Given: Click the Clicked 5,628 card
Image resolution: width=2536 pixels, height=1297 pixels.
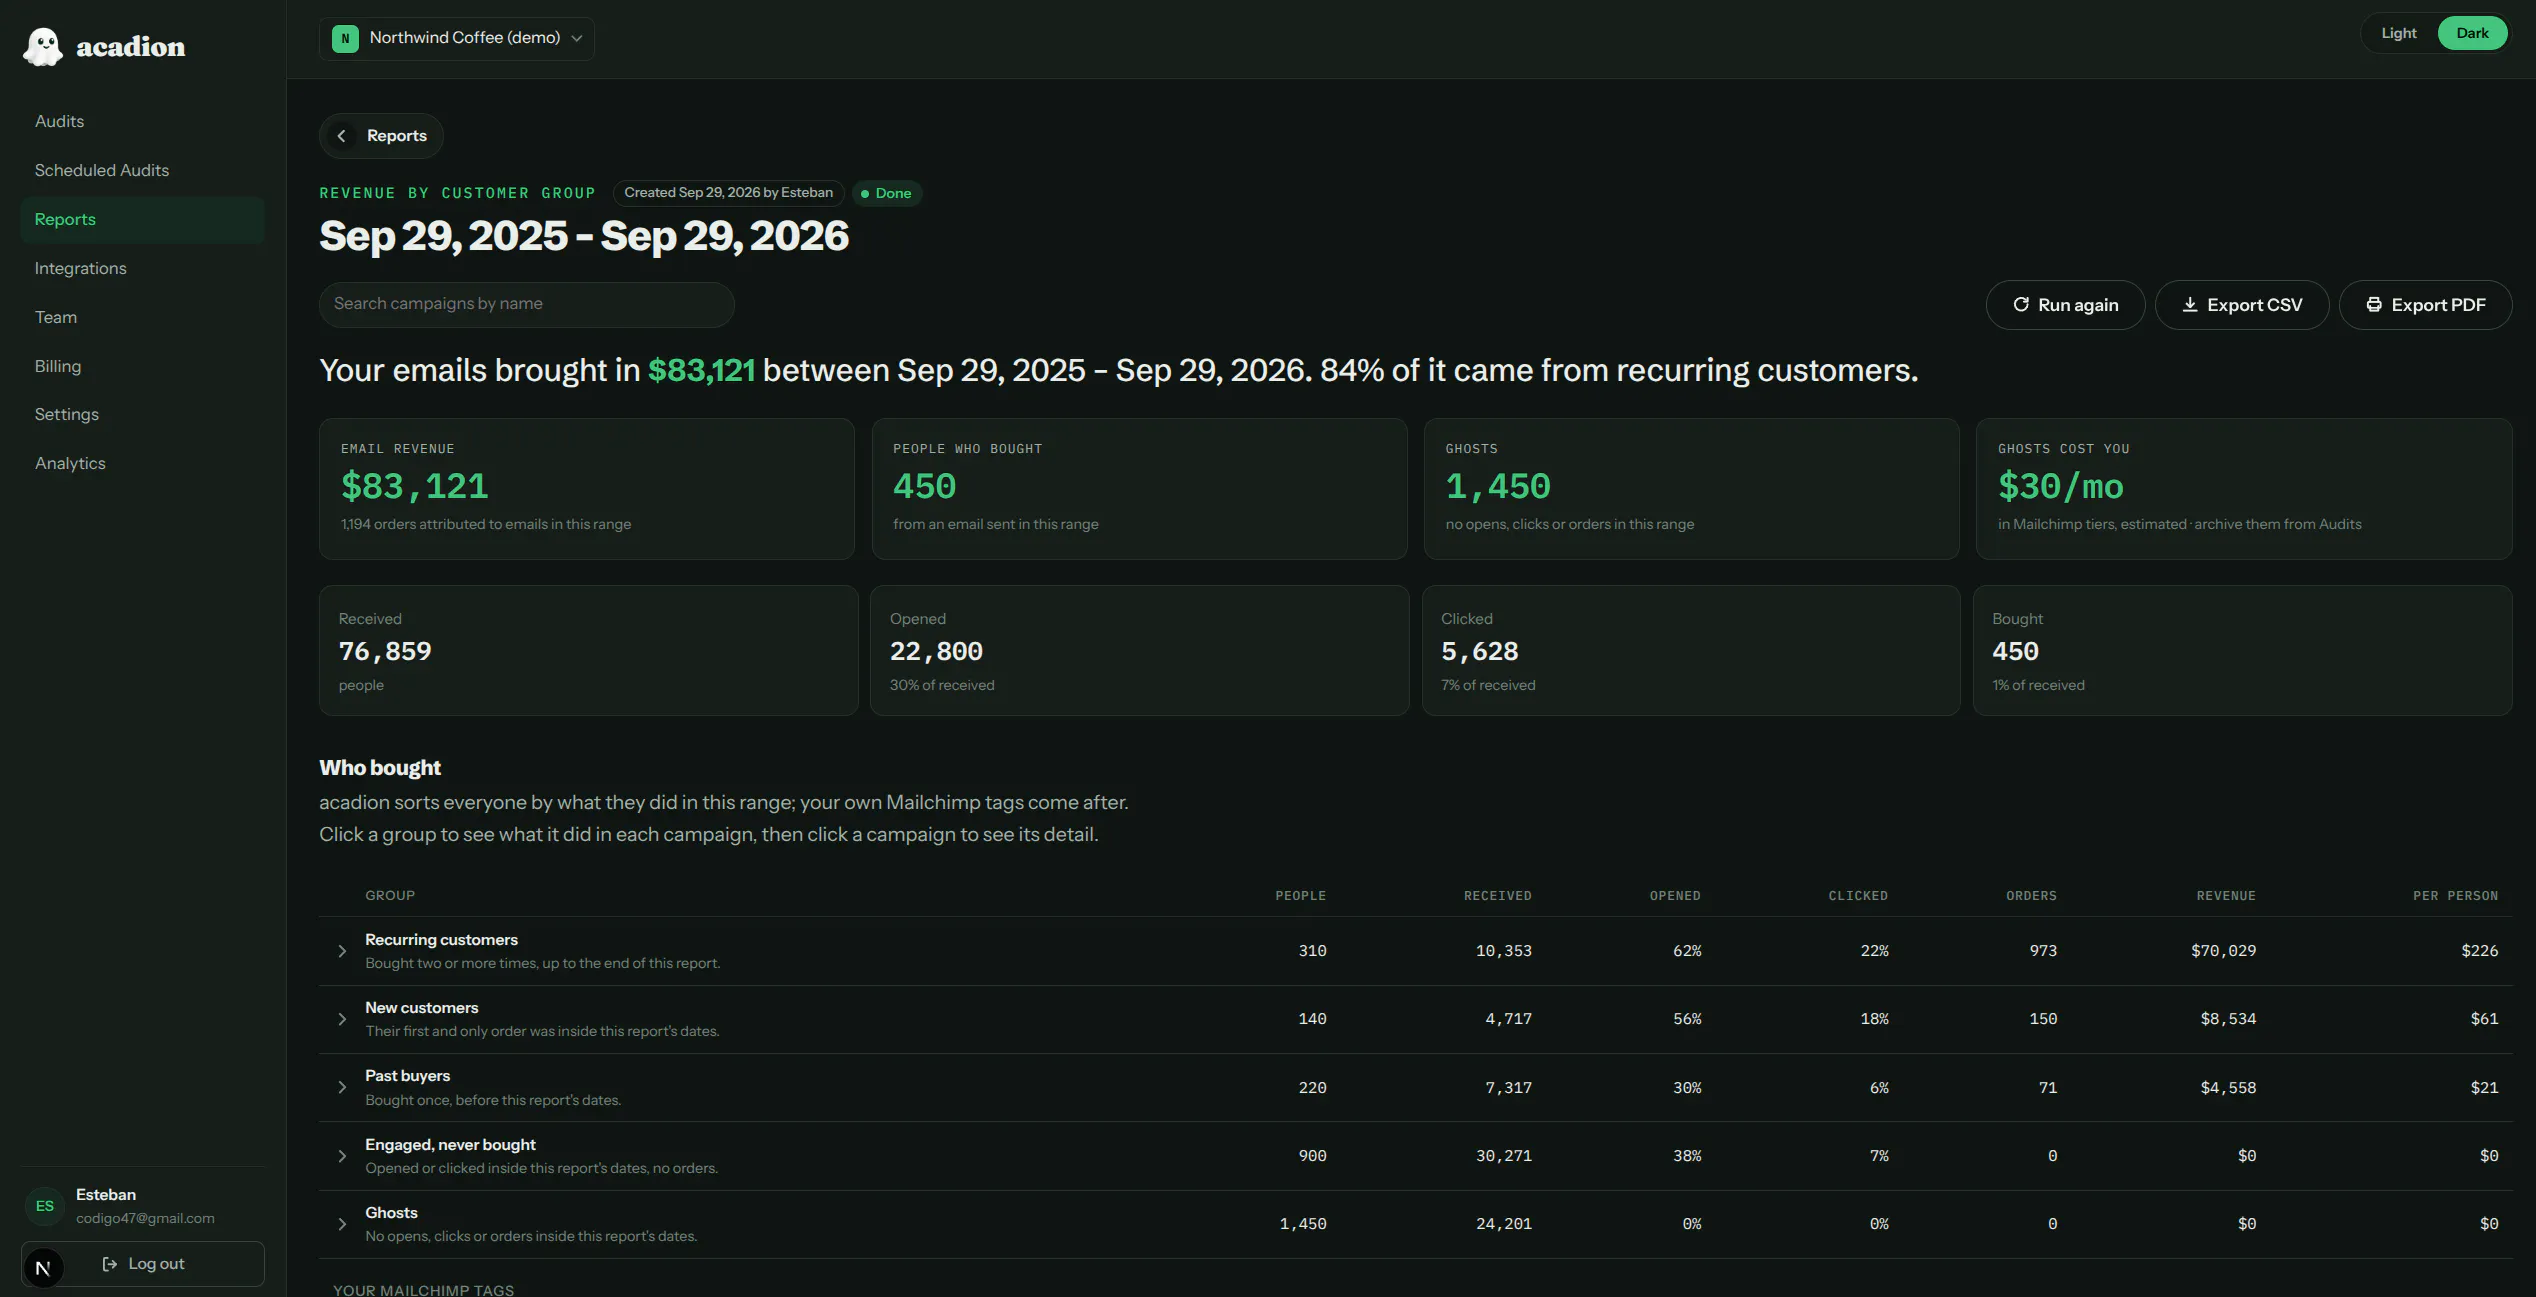Looking at the screenshot, I should pos(1691,650).
